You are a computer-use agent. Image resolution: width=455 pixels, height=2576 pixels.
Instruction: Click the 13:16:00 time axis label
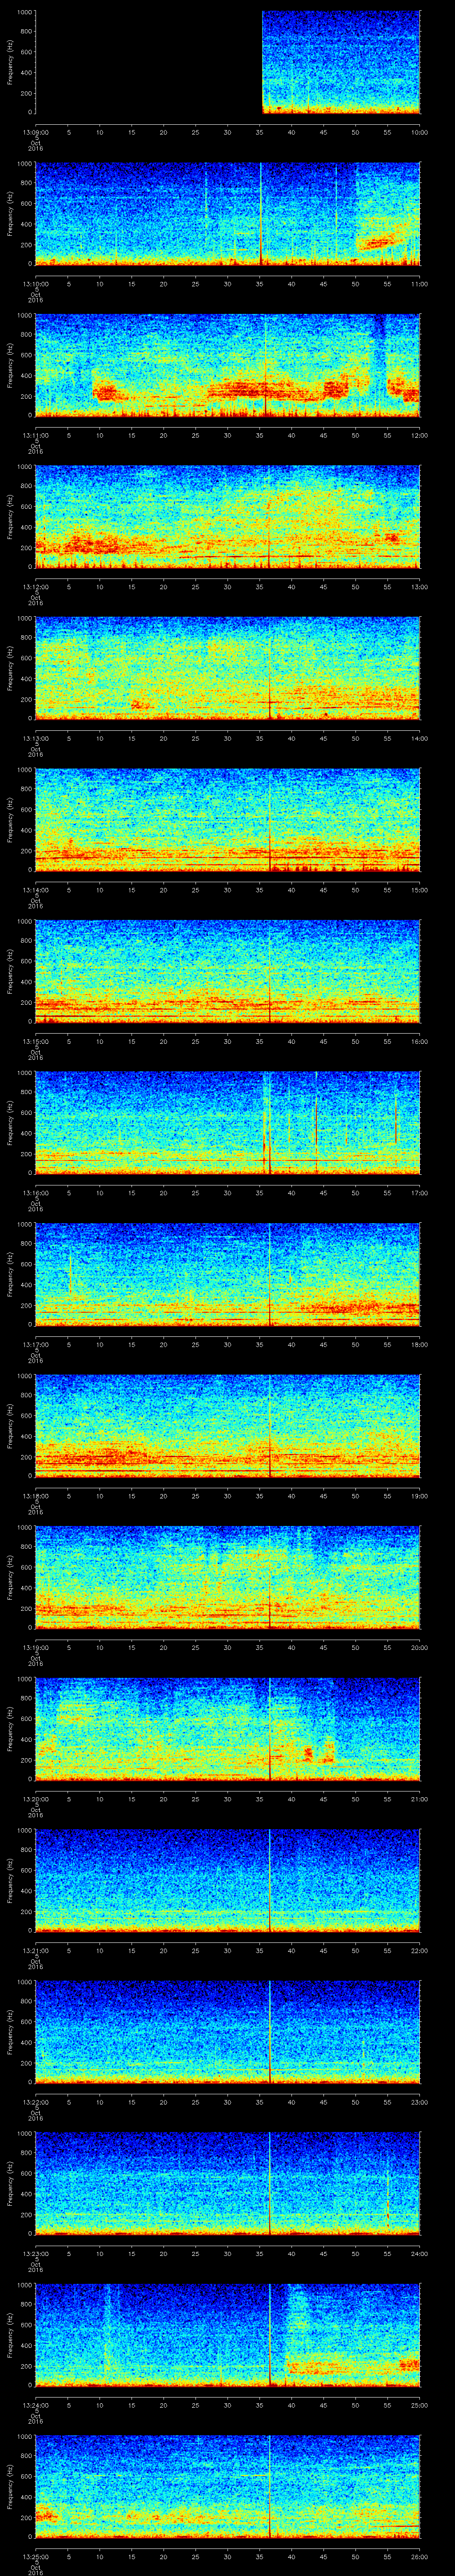click(35, 1193)
